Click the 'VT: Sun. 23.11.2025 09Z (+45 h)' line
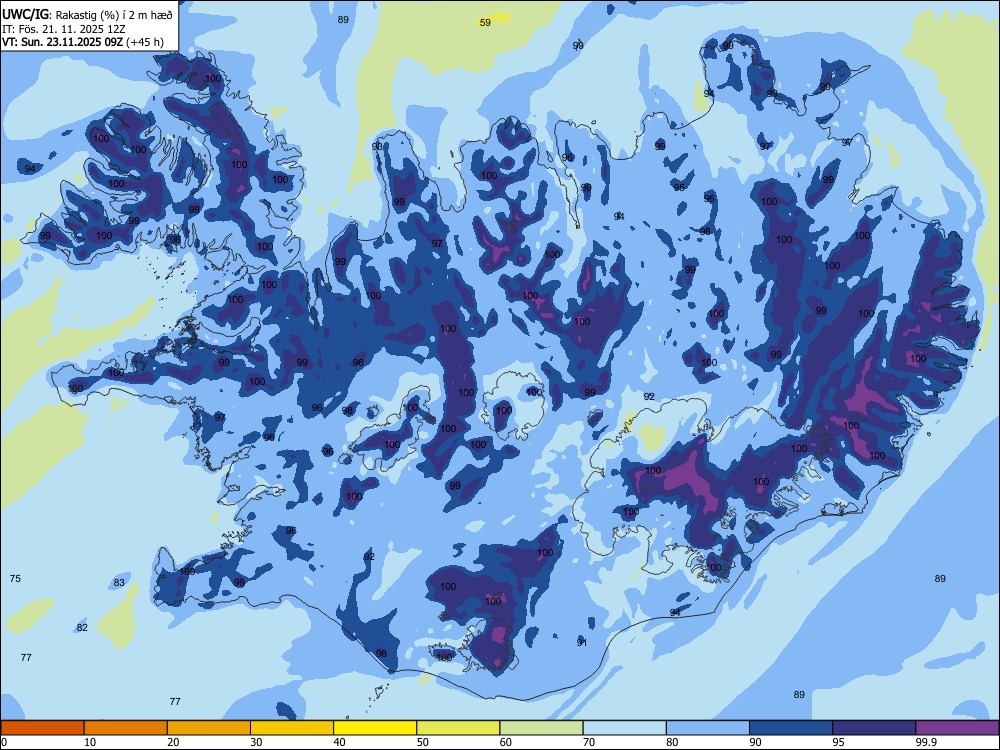 83,42
